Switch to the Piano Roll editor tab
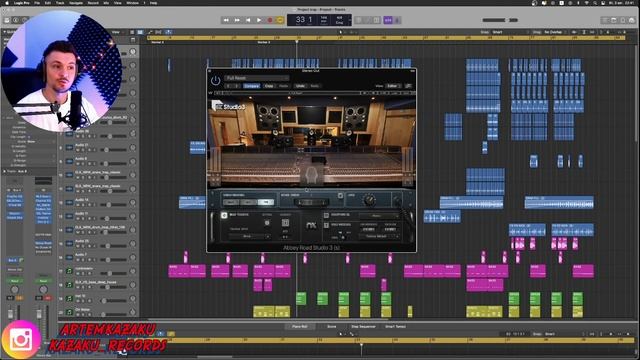640x360 pixels. pyautogui.click(x=300, y=327)
